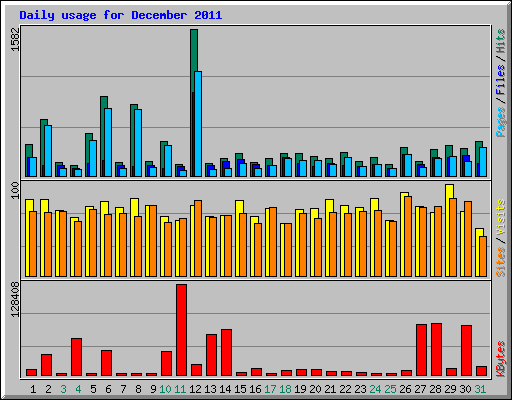Click day label 14 on the x-axis
The image size is (512, 400).
225,389
